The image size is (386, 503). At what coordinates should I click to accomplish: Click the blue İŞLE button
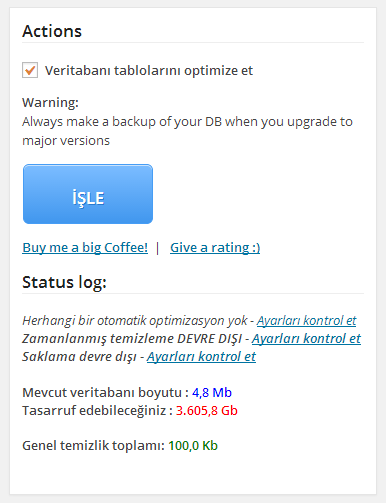pos(88,194)
